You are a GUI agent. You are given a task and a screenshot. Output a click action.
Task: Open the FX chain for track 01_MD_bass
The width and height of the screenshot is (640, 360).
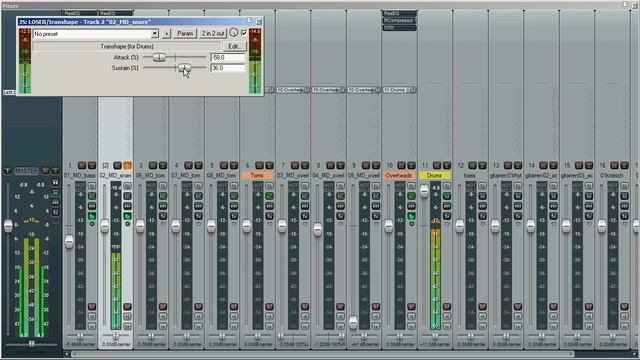[92, 216]
